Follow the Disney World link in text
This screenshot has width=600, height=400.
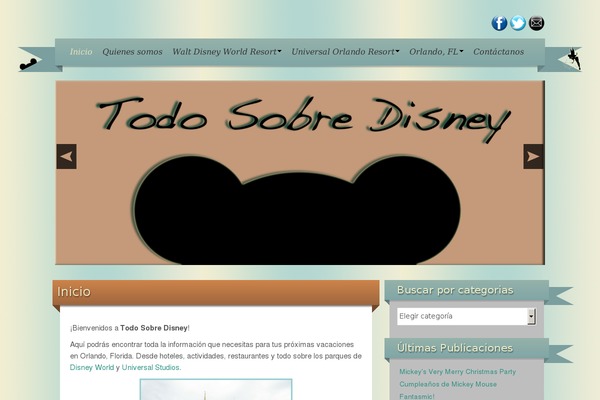point(92,367)
